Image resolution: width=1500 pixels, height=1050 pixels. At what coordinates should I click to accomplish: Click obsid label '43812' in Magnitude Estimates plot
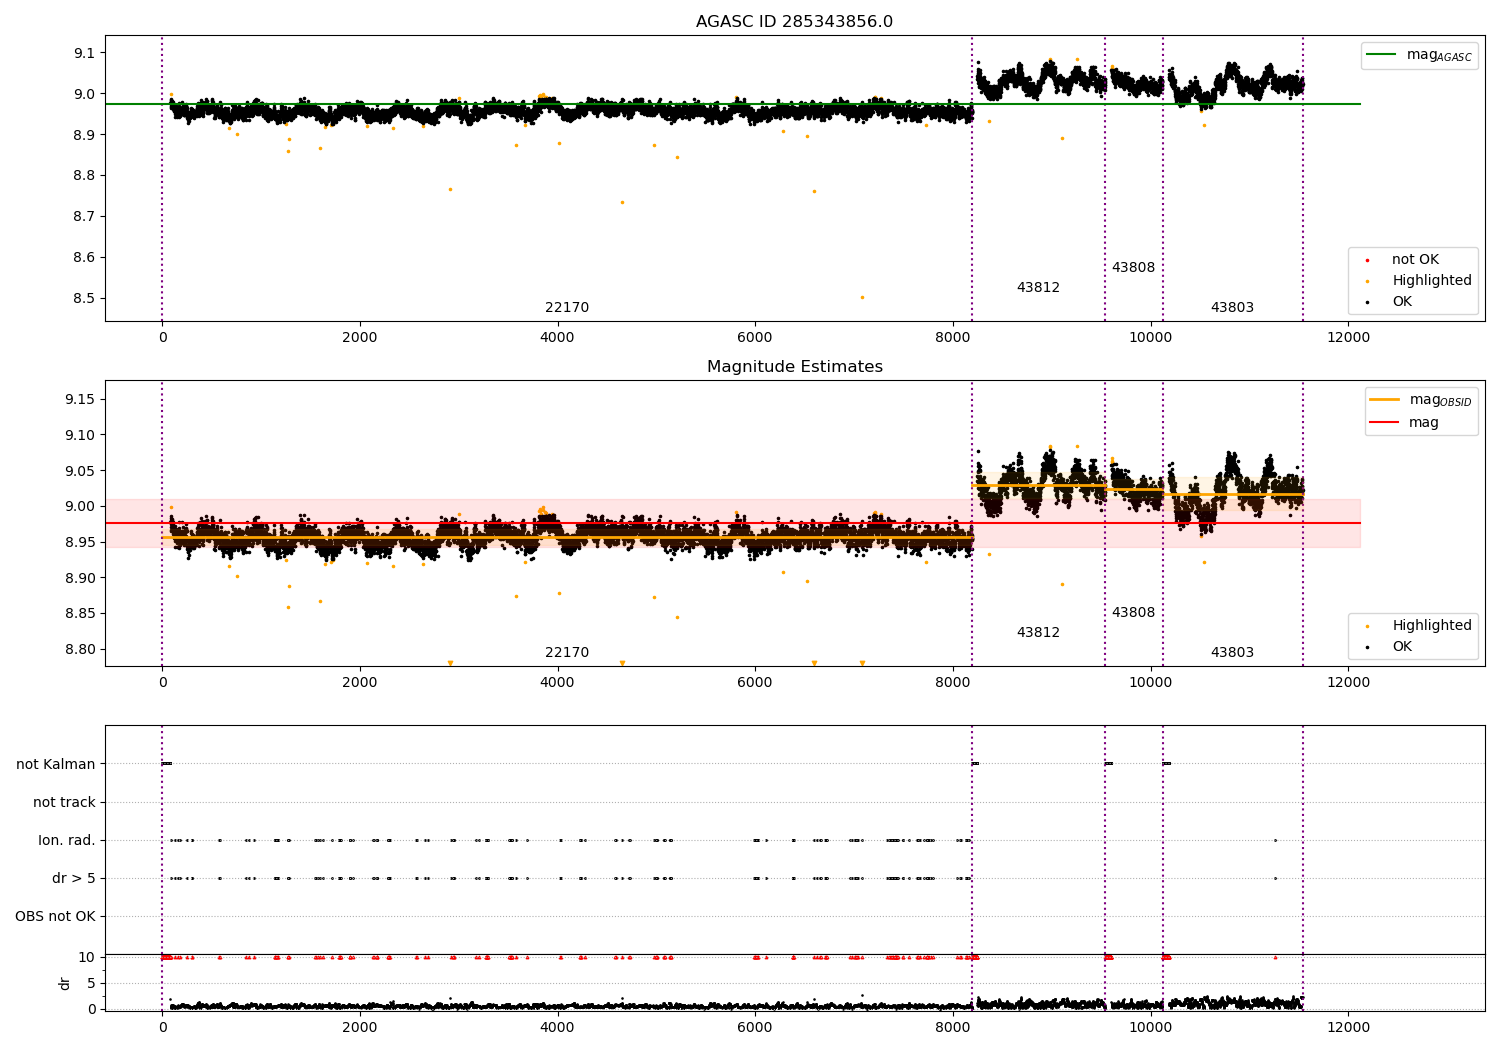pyautogui.click(x=1038, y=633)
